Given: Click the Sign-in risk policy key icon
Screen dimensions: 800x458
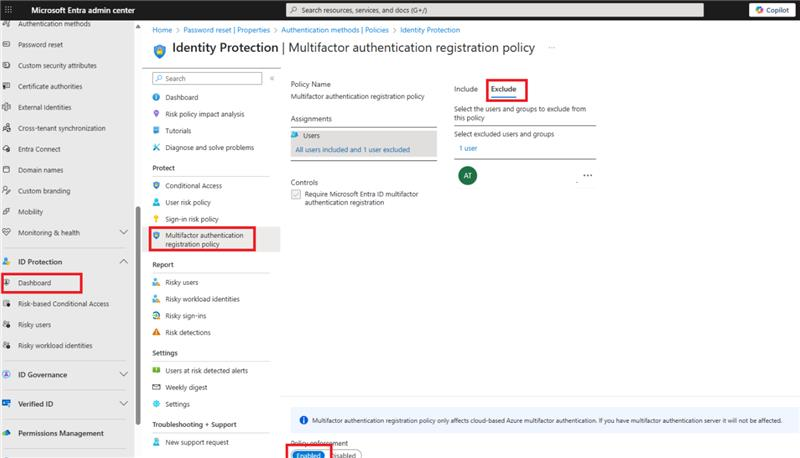Looking at the screenshot, I should 156,219.
